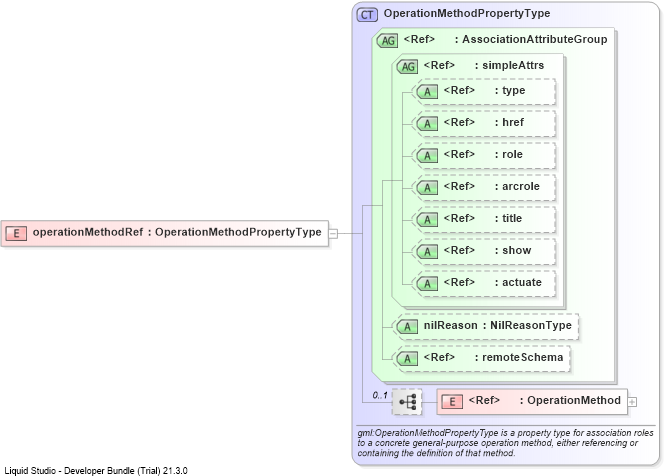664x476 pixels.
Task: Select the ': role' attribute label
Action: point(509,154)
